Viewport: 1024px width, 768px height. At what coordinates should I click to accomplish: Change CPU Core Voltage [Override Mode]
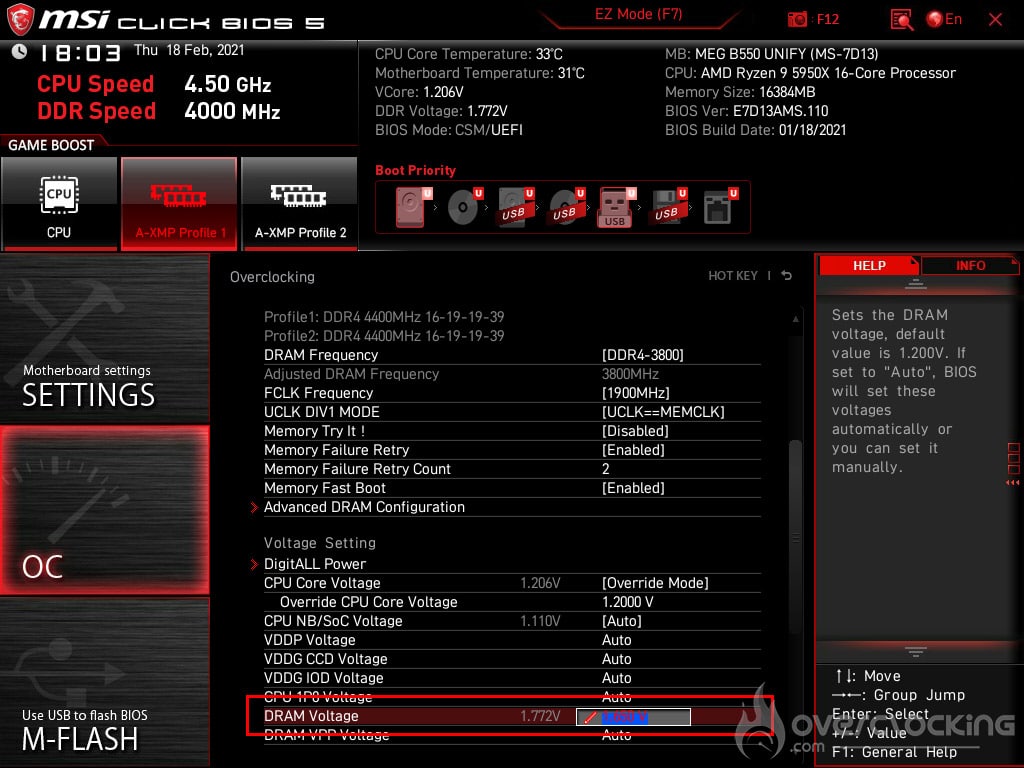coord(512,583)
